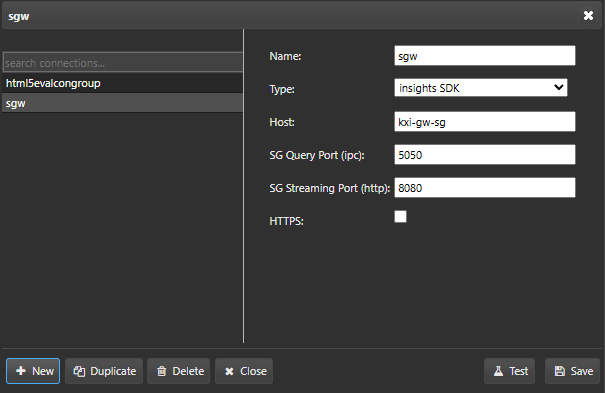
Task: Delete the selected connection
Action: [x=179, y=371]
